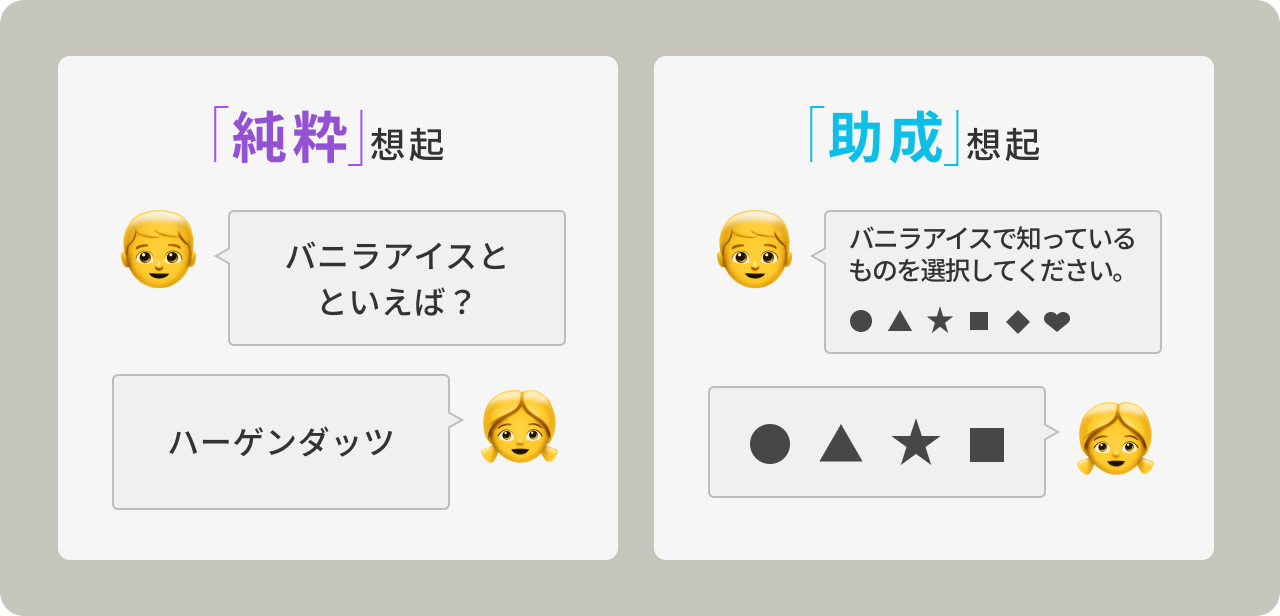
Task: Select the small heart option in the question bubble
Action: point(1057,321)
